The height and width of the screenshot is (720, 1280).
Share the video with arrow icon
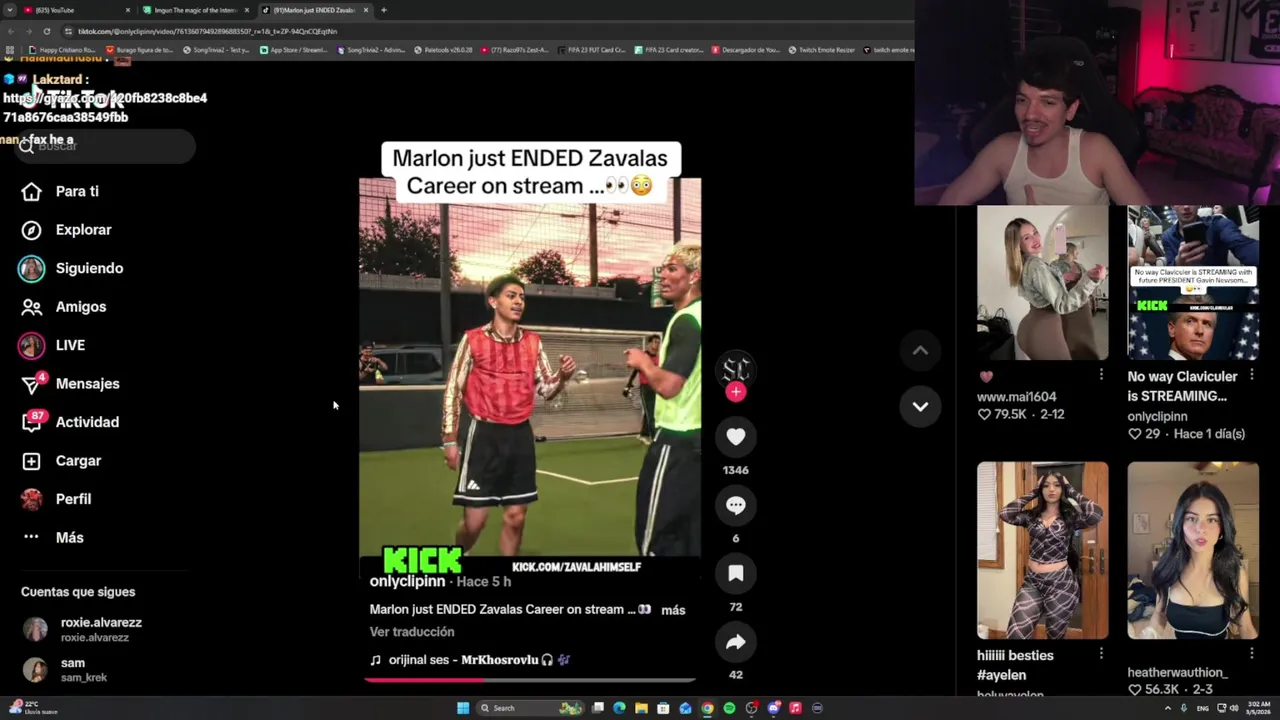(x=735, y=642)
